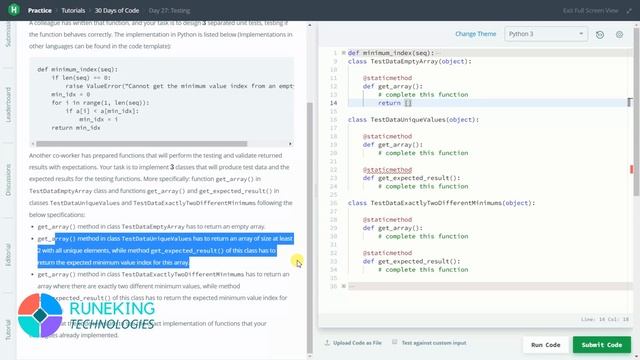Click the Upload Code as File label
This screenshot has width=640, height=360.
click(x=357, y=343)
